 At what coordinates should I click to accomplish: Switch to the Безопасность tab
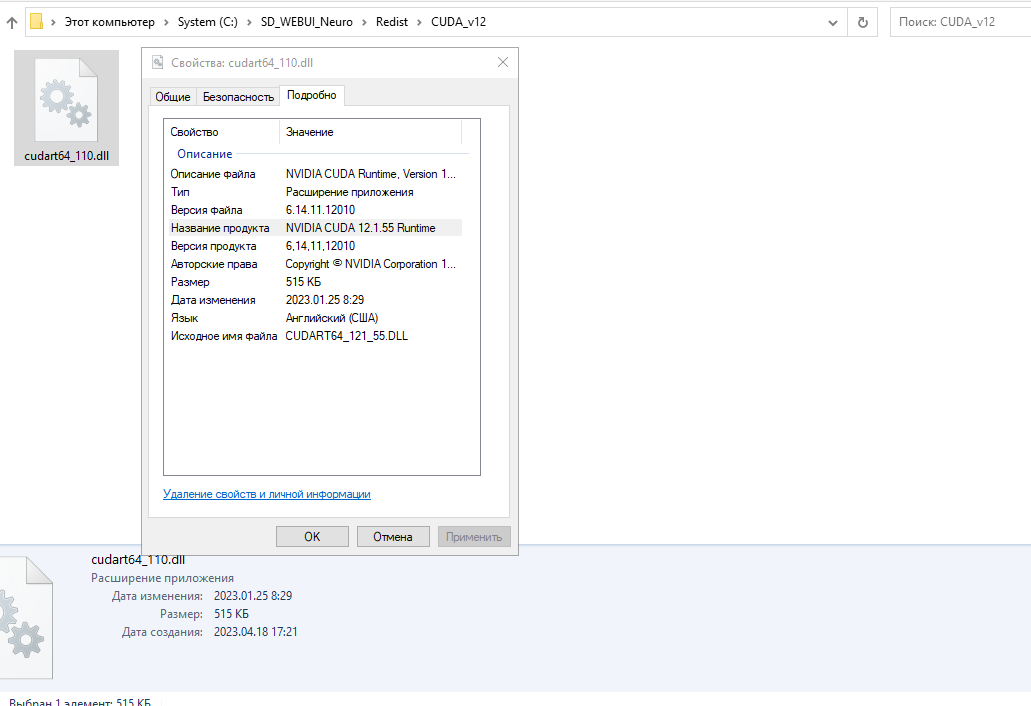[x=238, y=97]
